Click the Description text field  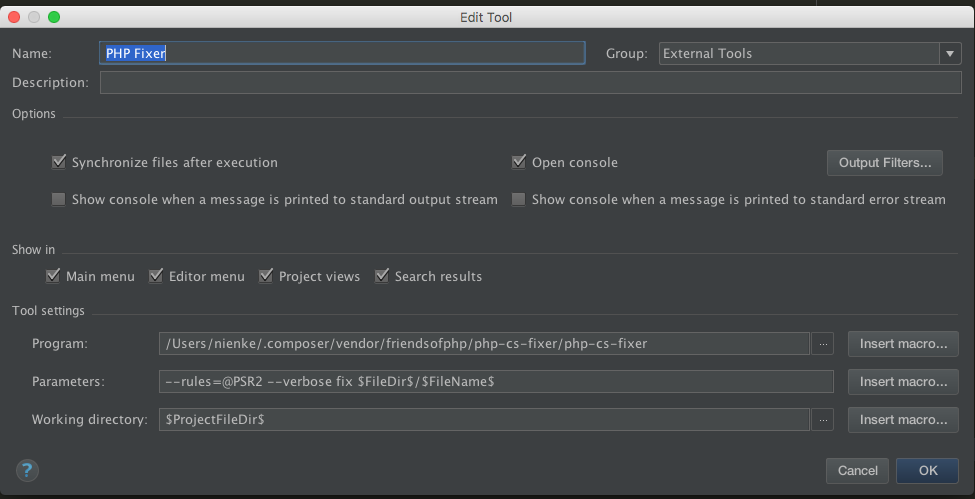[x=530, y=83]
